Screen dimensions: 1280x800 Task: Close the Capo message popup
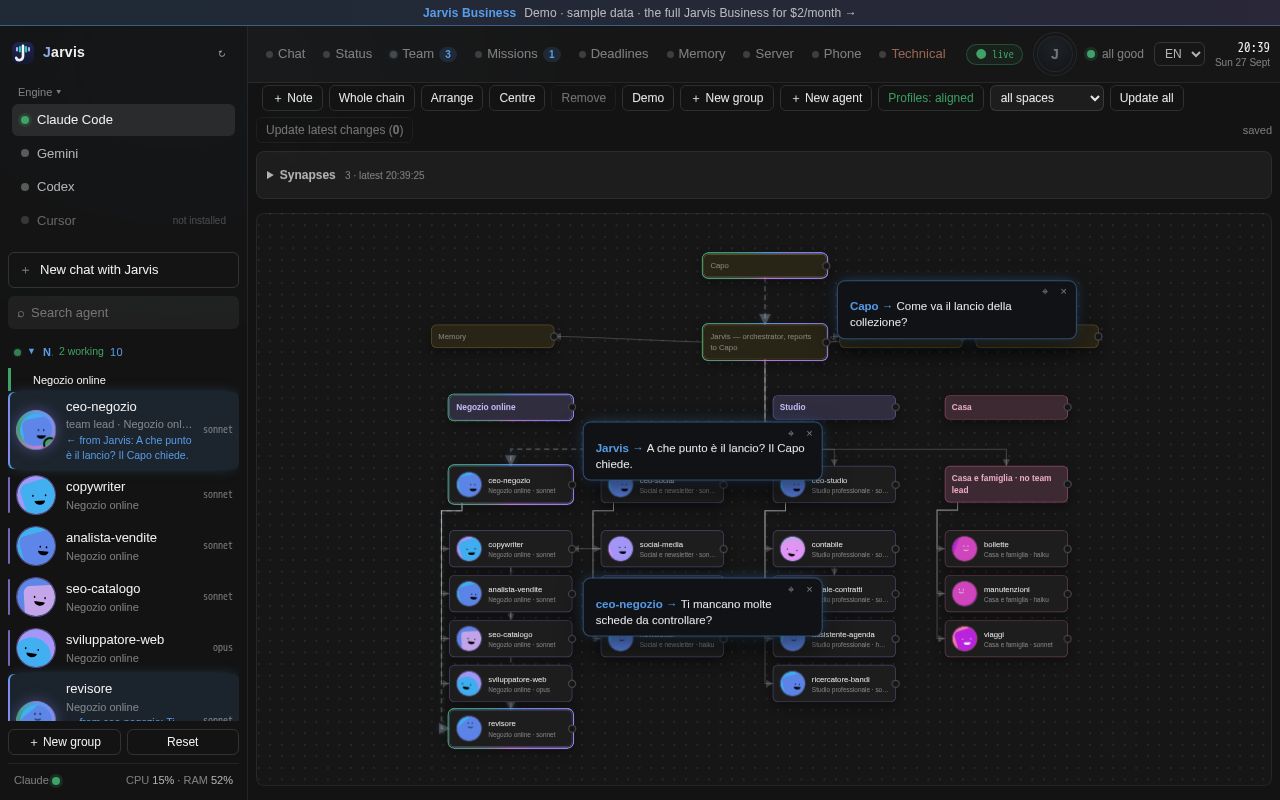click(1063, 292)
